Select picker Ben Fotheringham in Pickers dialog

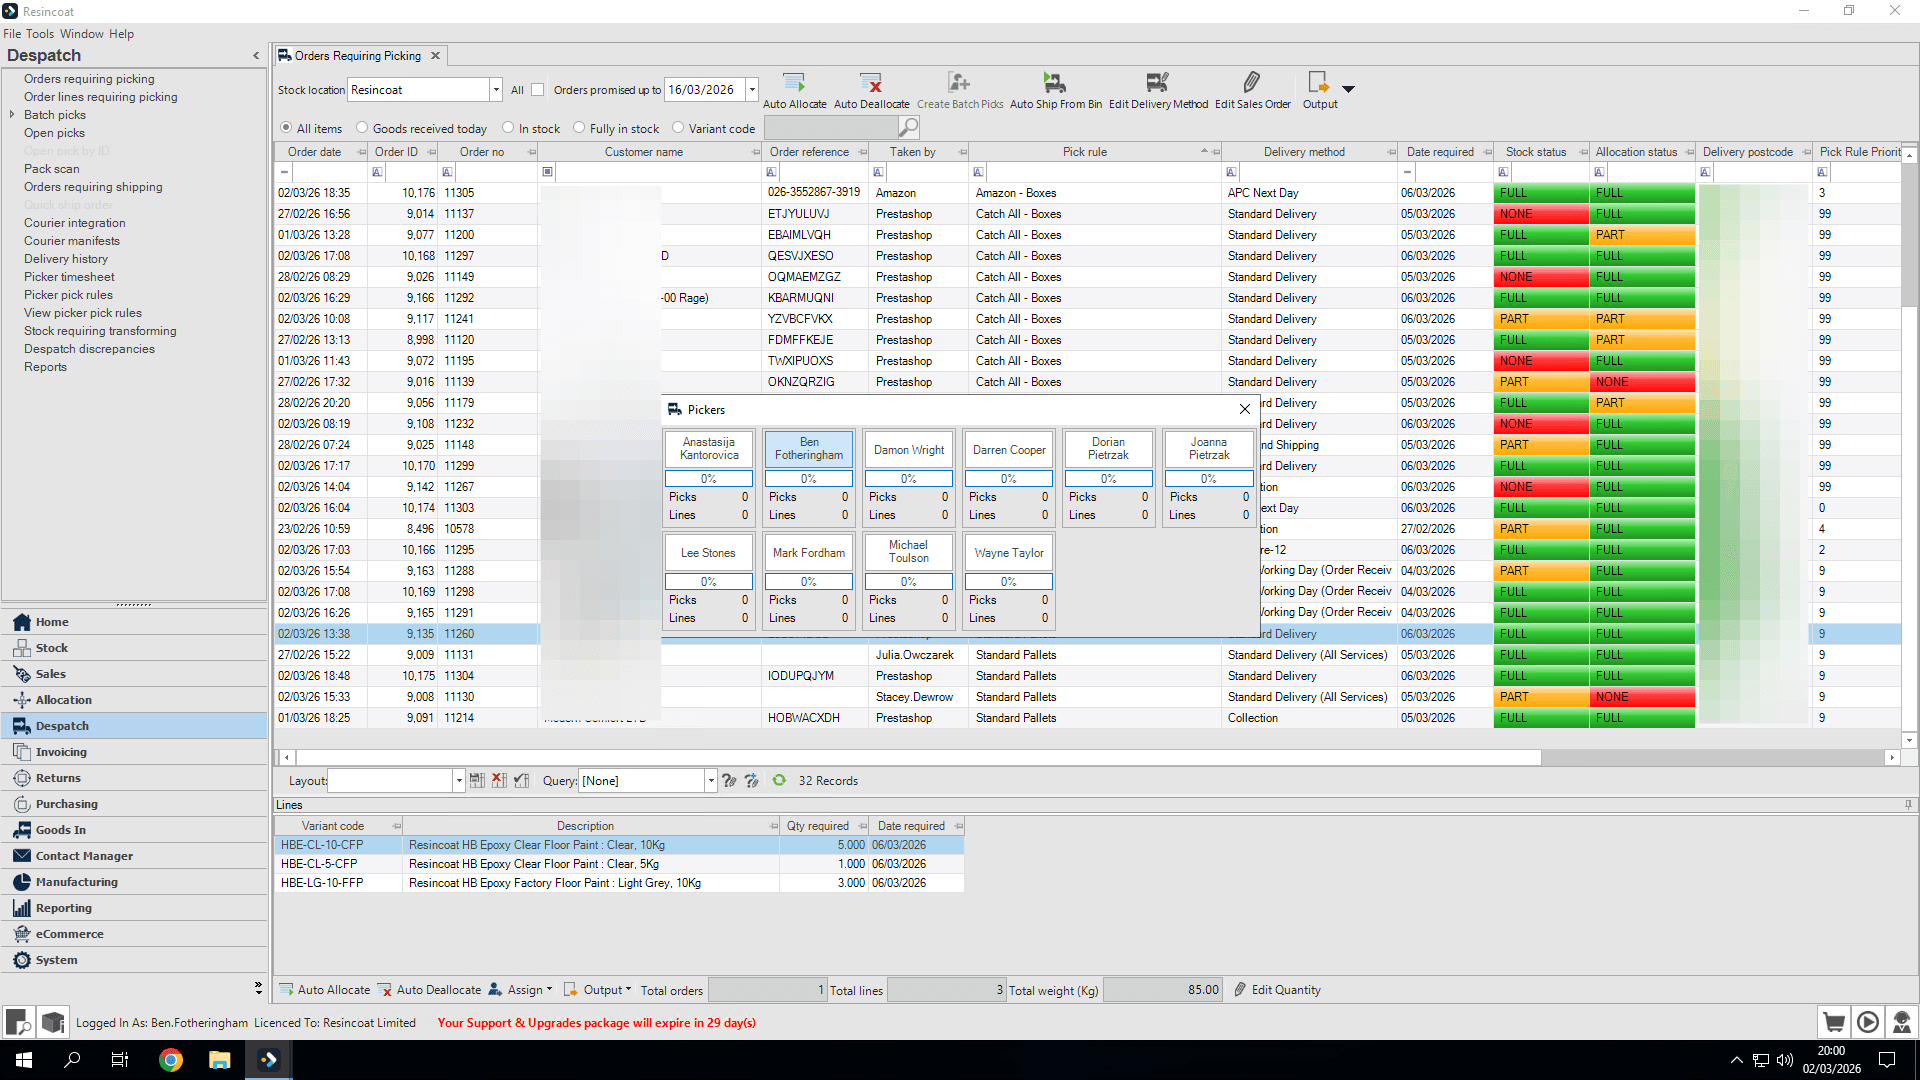pyautogui.click(x=809, y=449)
